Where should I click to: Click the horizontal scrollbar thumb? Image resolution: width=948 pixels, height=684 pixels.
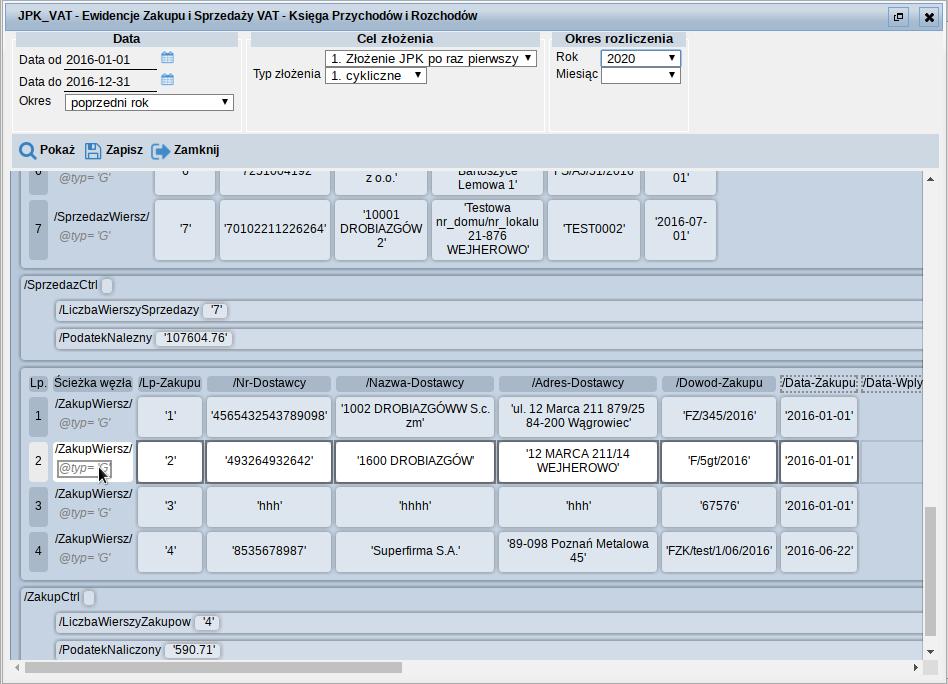213,668
